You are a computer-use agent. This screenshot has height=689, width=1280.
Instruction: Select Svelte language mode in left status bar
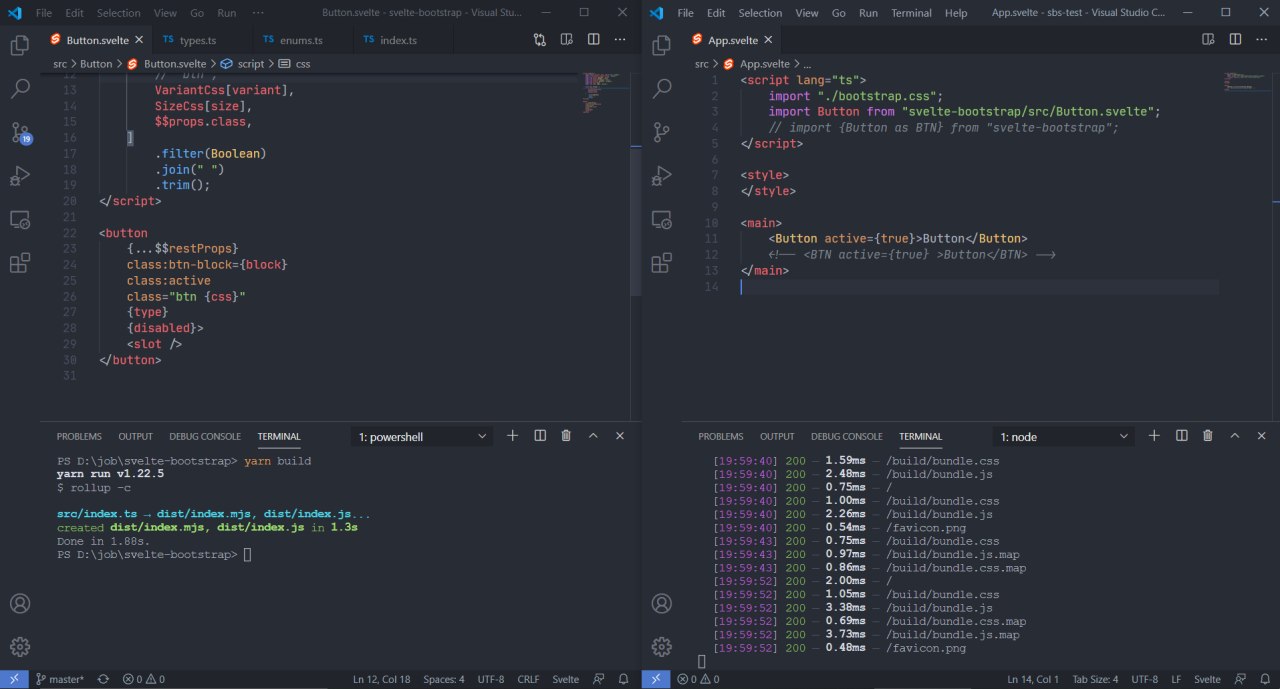click(x=566, y=679)
